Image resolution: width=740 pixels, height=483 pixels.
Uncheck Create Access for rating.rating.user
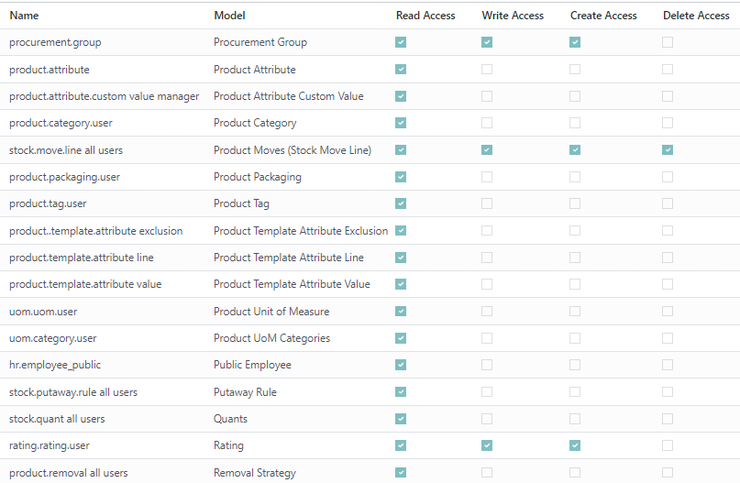(x=574, y=445)
